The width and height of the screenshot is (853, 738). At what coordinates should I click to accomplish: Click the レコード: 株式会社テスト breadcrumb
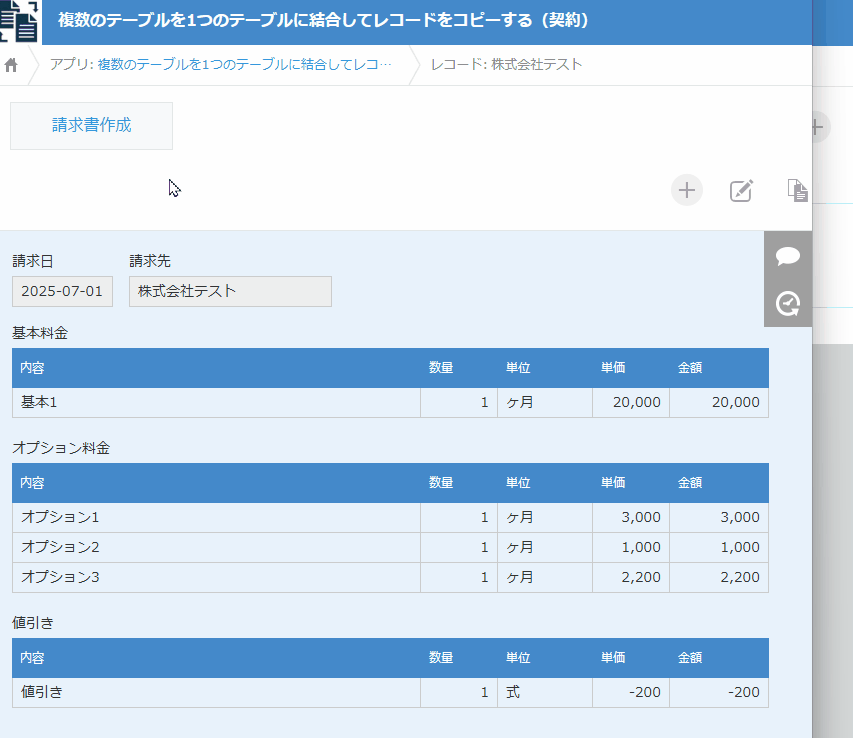click(x=506, y=65)
